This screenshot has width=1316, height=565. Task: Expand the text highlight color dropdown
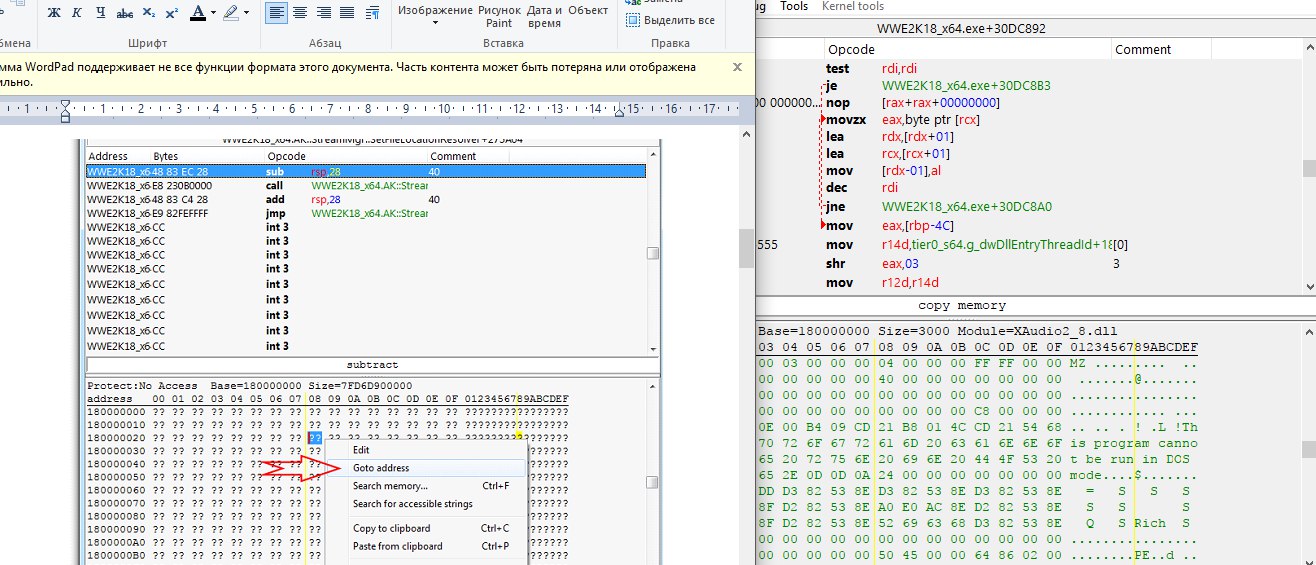(x=246, y=13)
